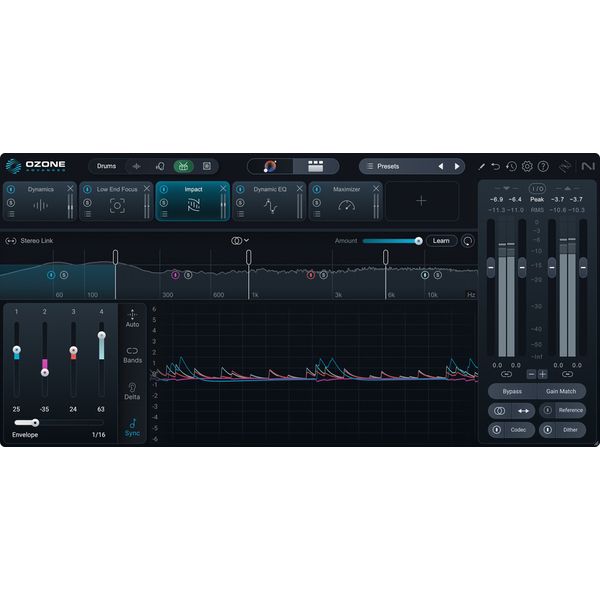The image size is (600, 600).
Task: Open the Dynamic EQ module curve icon
Action: [x=270, y=206]
